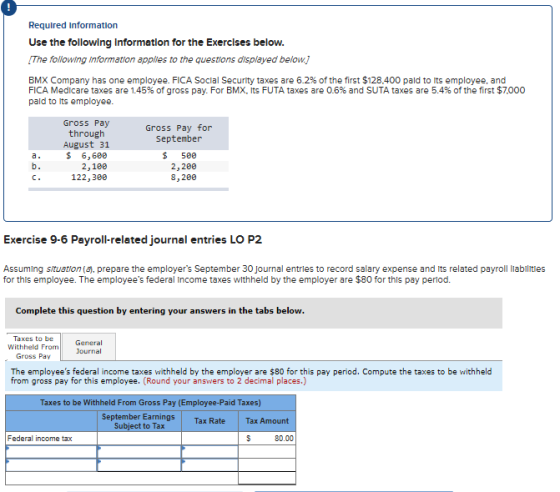Click Exercise 9-6 Payroll-related journal entries heading
560x492 pixels.
point(132,240)
